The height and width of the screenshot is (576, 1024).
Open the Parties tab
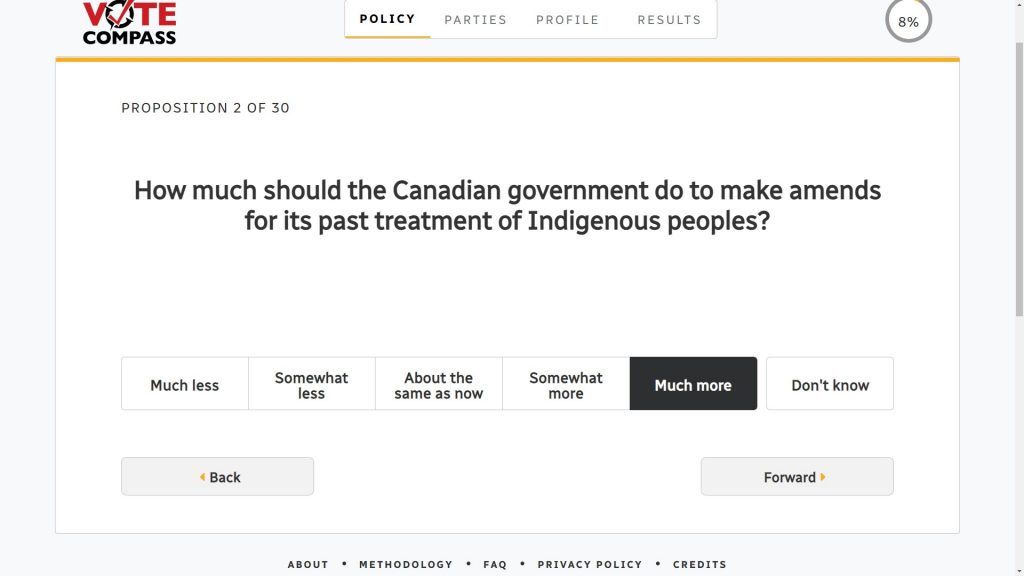[476, 19]
